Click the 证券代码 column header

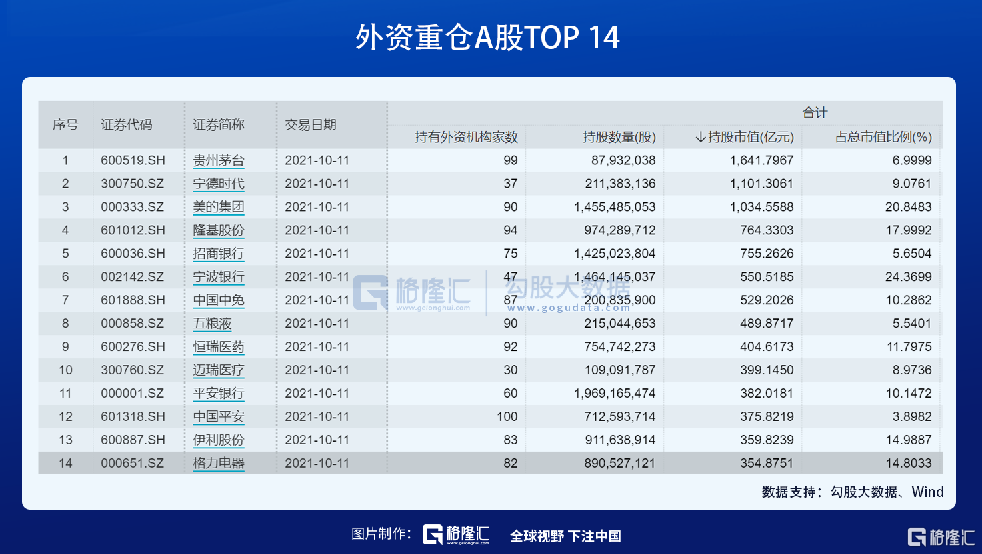click(x=126, y=125)
